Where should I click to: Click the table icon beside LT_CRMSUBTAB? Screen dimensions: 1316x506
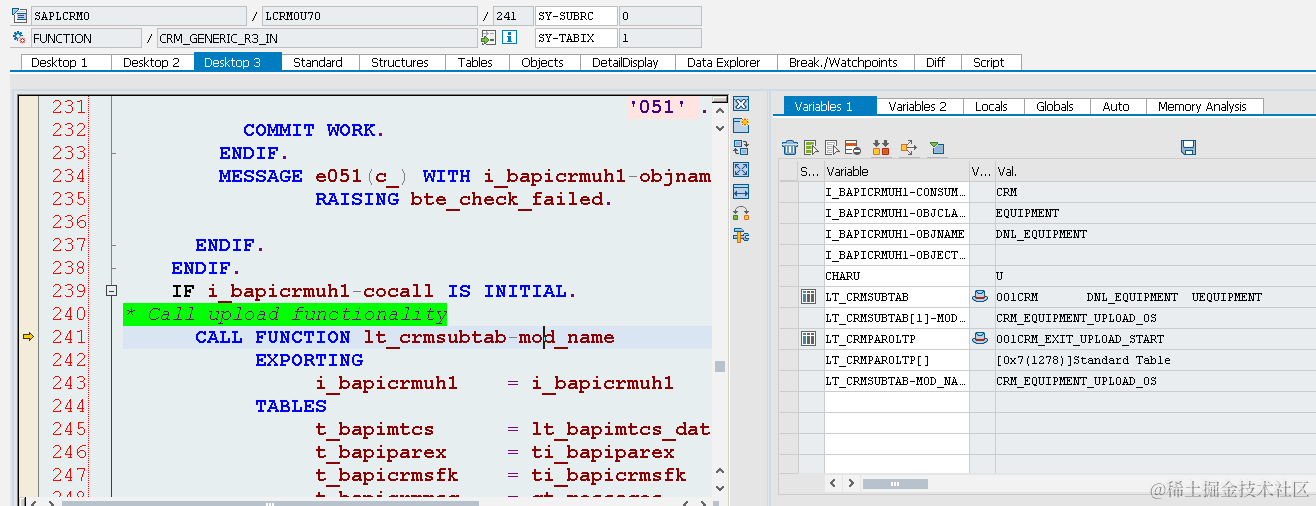pos(809,297)
